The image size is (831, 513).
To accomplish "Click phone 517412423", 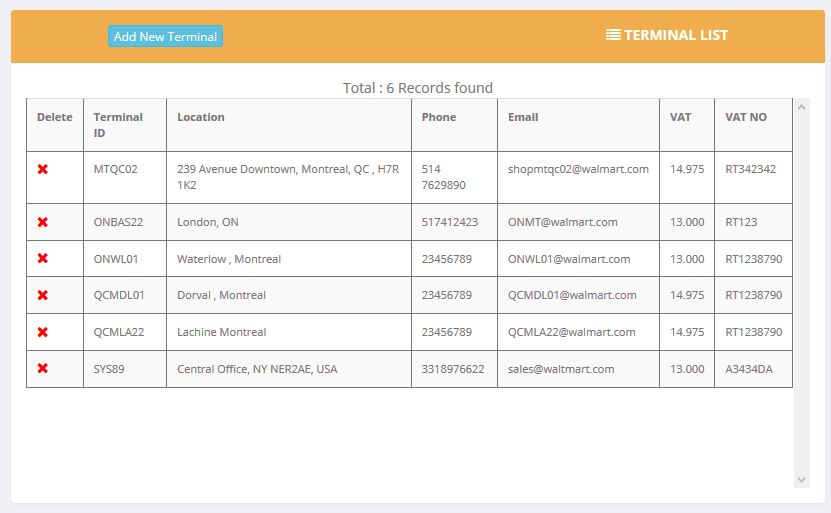I will [450, 222].
